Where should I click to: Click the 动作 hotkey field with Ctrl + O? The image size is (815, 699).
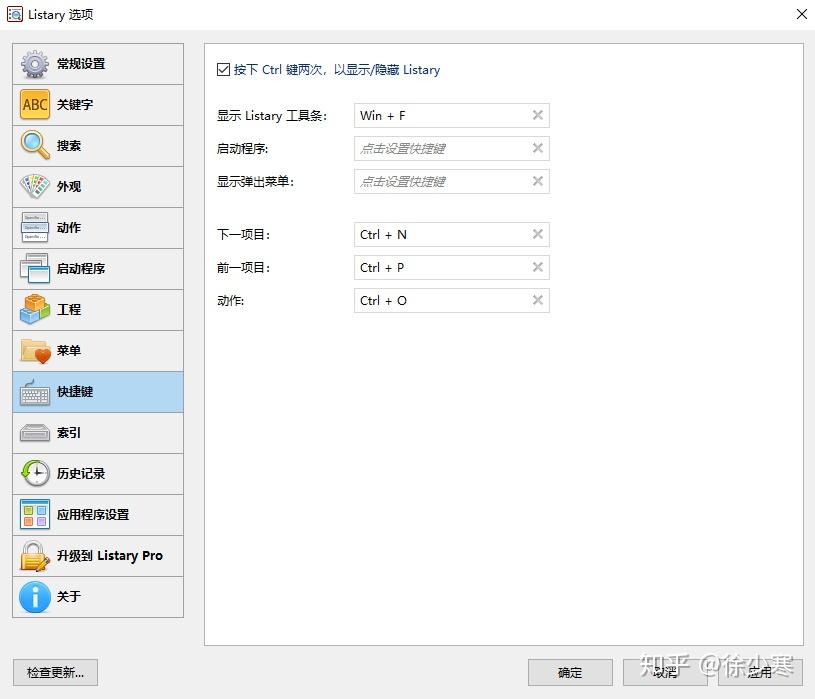pyautogui.click(x=452, y=300)
